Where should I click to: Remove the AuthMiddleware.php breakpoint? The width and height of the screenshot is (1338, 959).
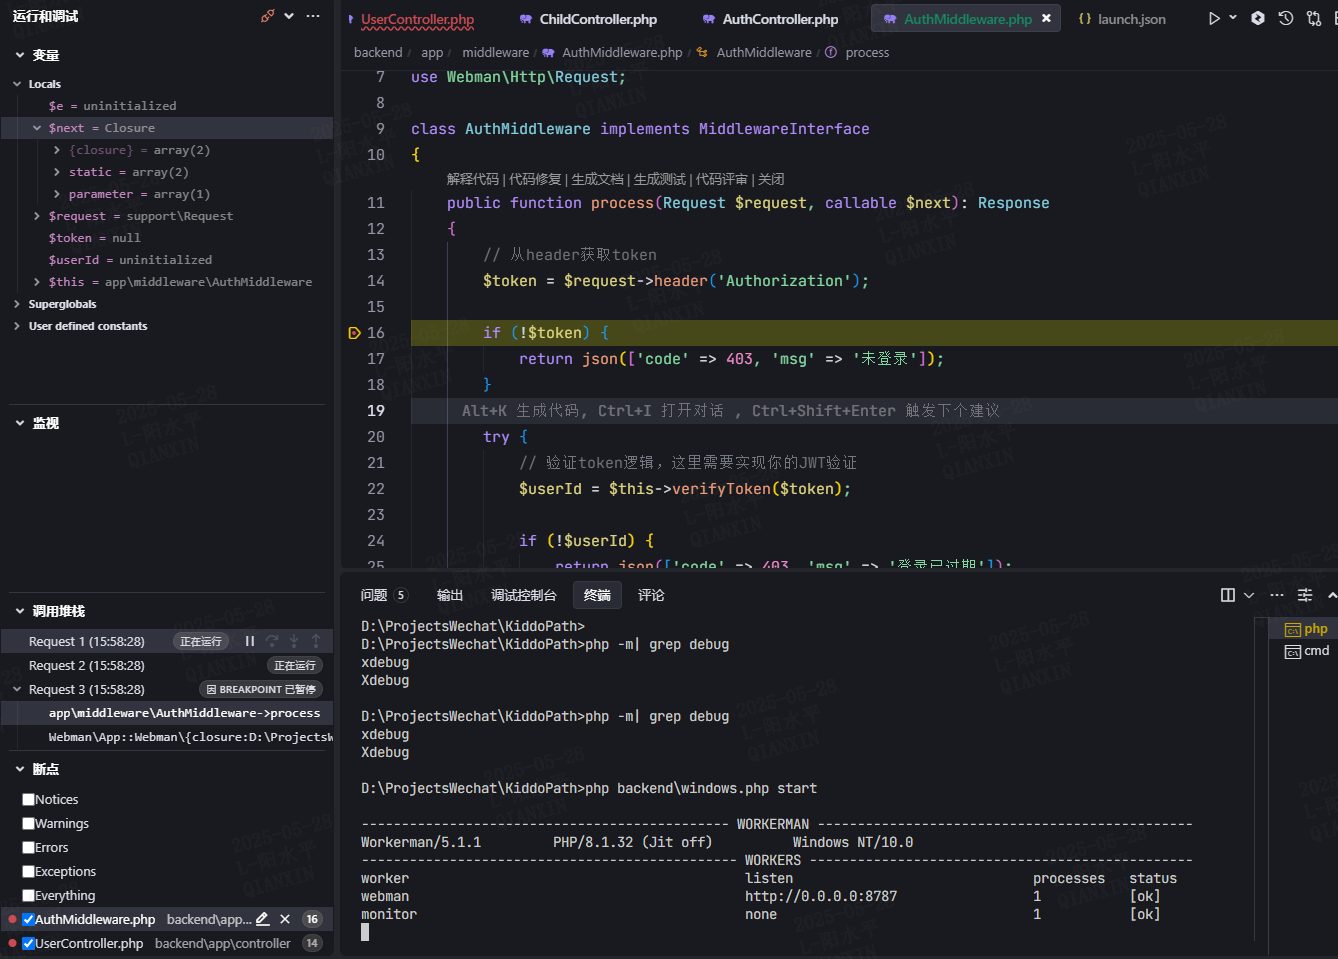pyautogui.click(x=285, y=919)
